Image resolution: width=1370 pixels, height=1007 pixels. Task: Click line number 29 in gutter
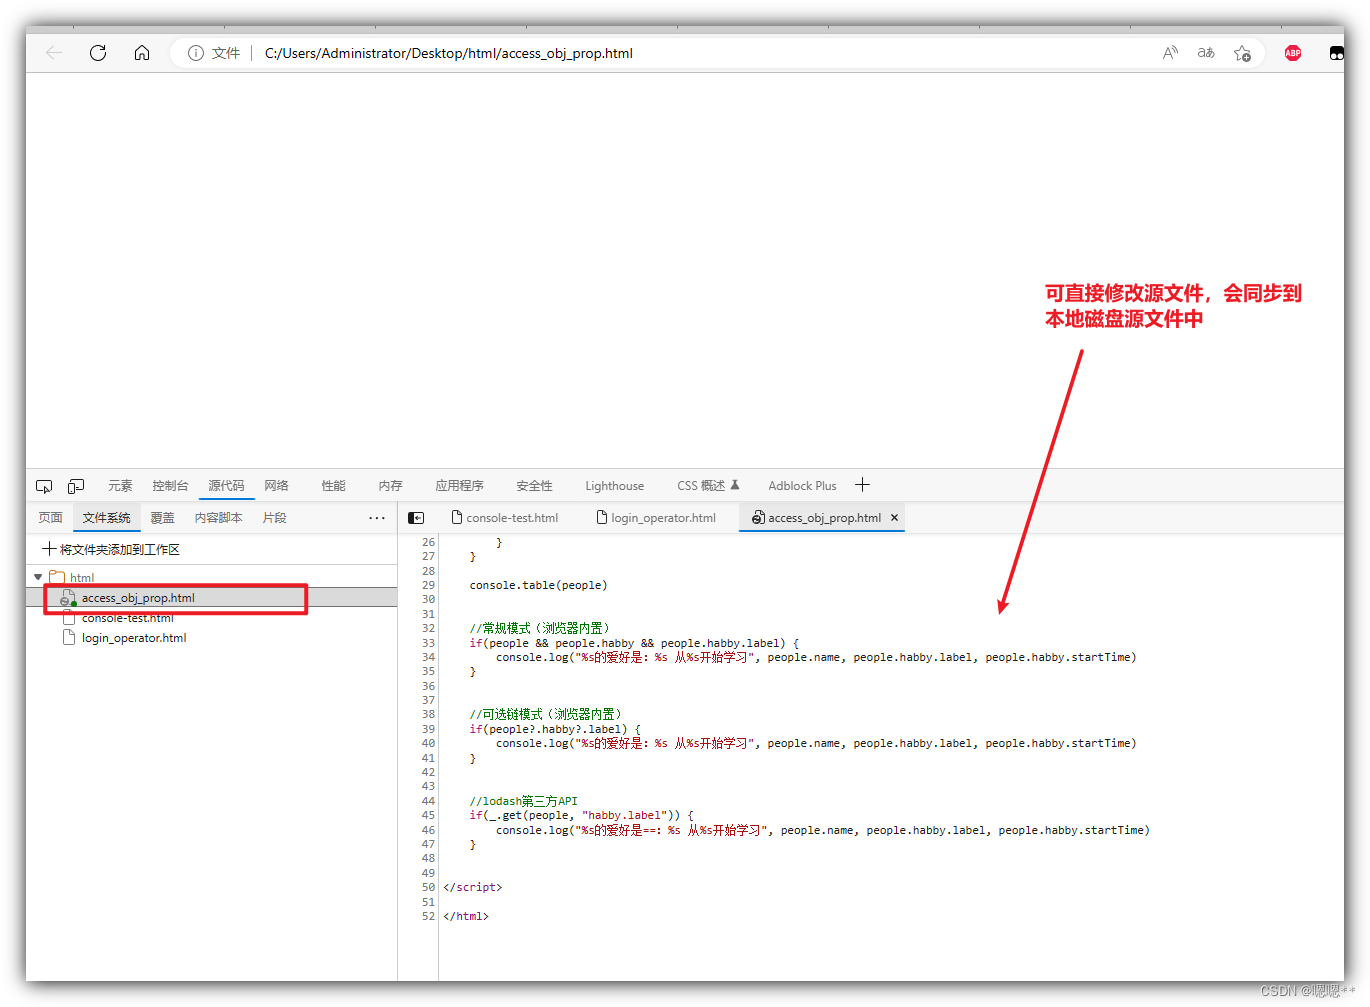click(x=428, y=585)
